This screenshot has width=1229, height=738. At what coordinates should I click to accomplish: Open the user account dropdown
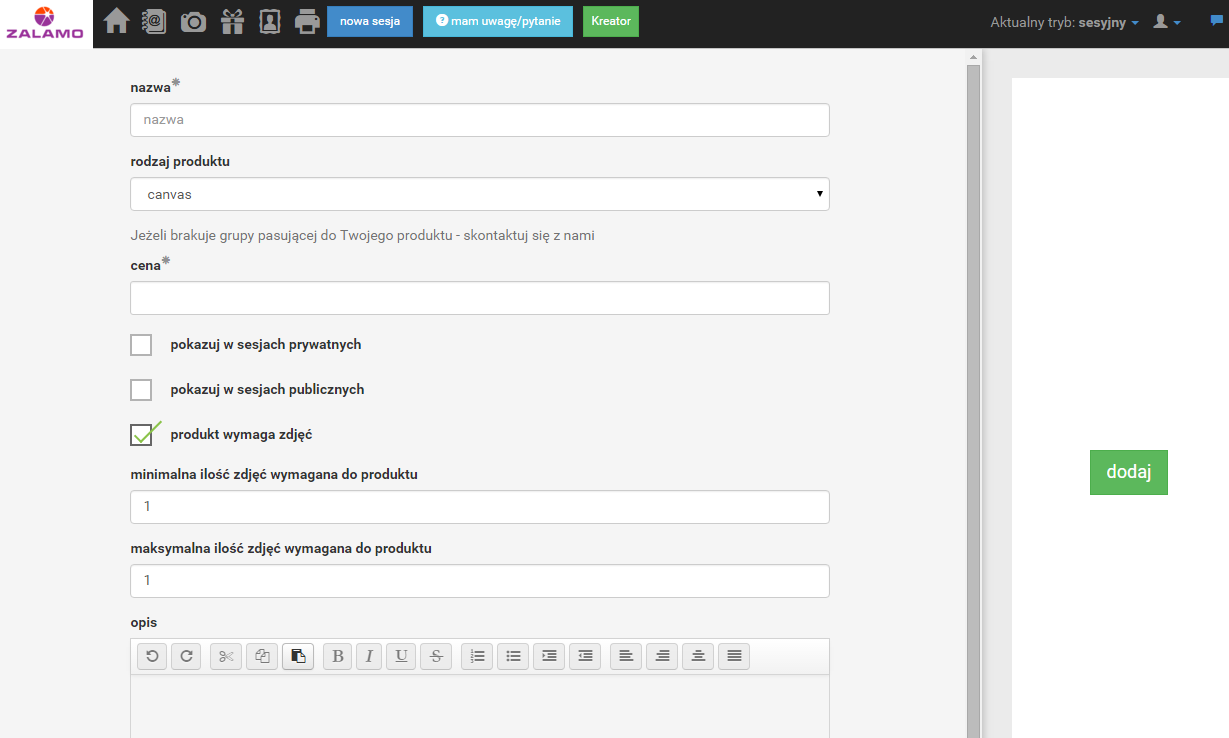[1167, 22]
